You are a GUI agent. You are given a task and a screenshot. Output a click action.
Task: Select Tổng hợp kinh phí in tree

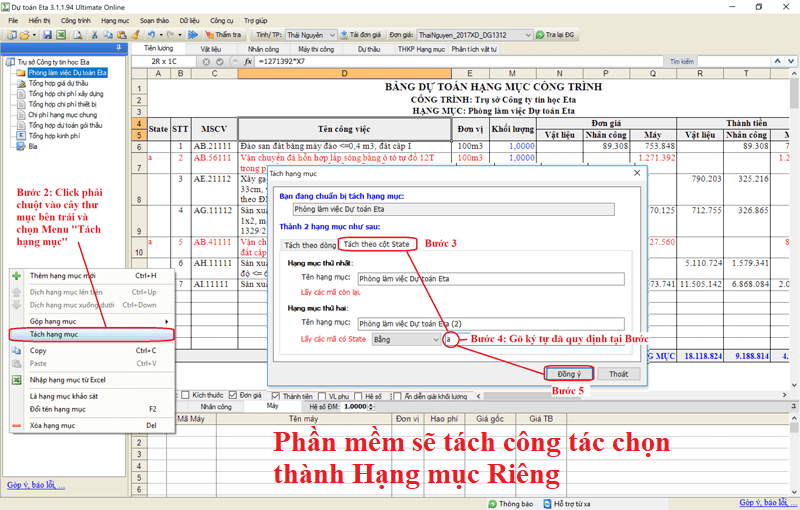(54, 136)
